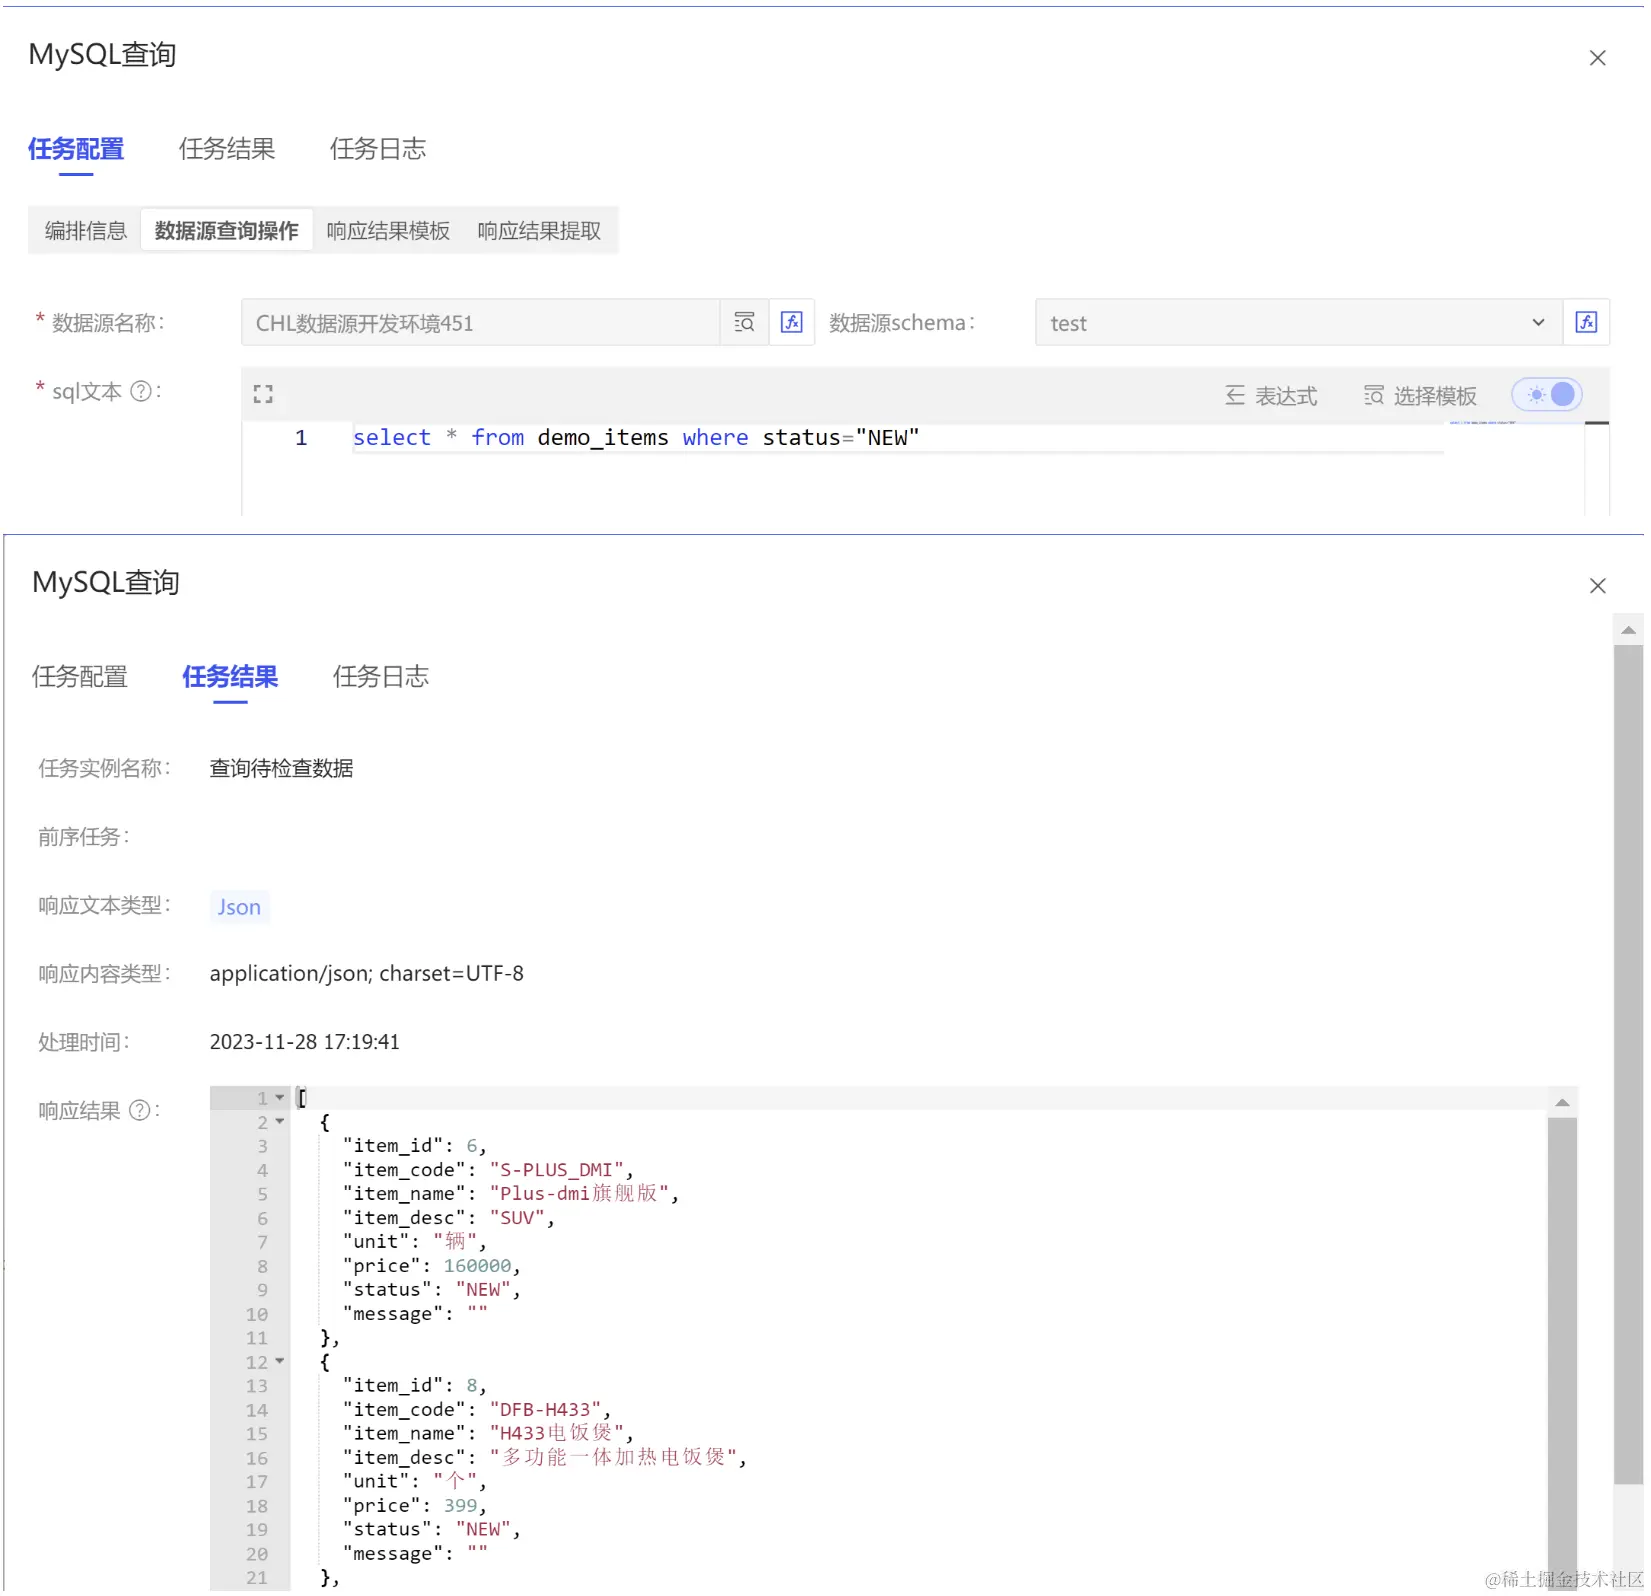
Task: Open 响应结果提取 sub-tab
Action: point(539,231)
